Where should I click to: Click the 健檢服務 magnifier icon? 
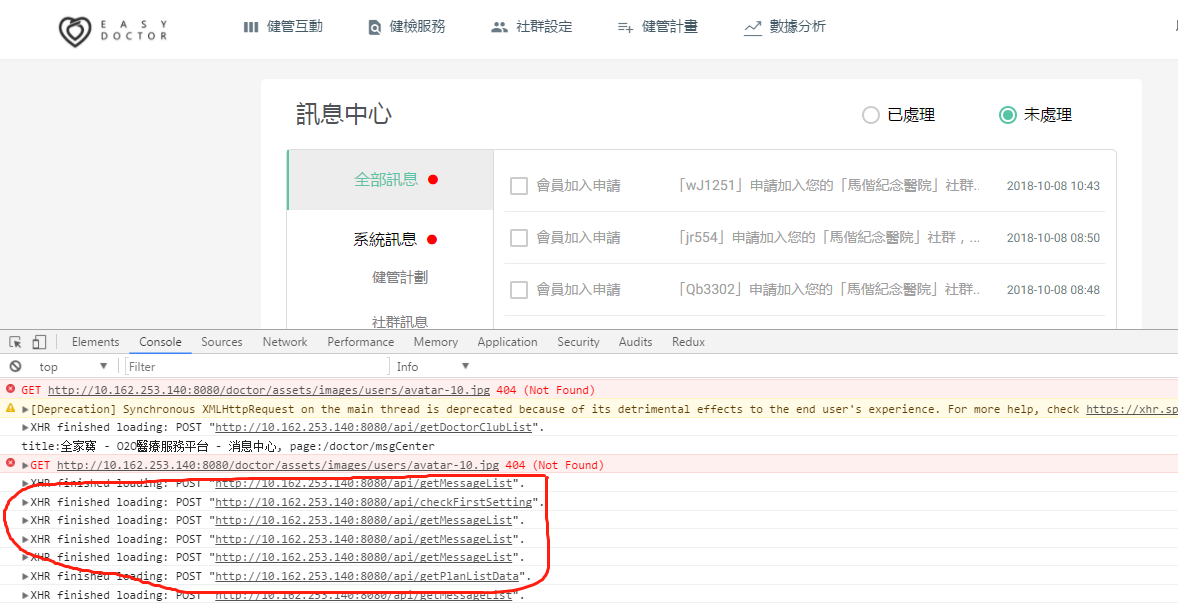click(375, 27)
